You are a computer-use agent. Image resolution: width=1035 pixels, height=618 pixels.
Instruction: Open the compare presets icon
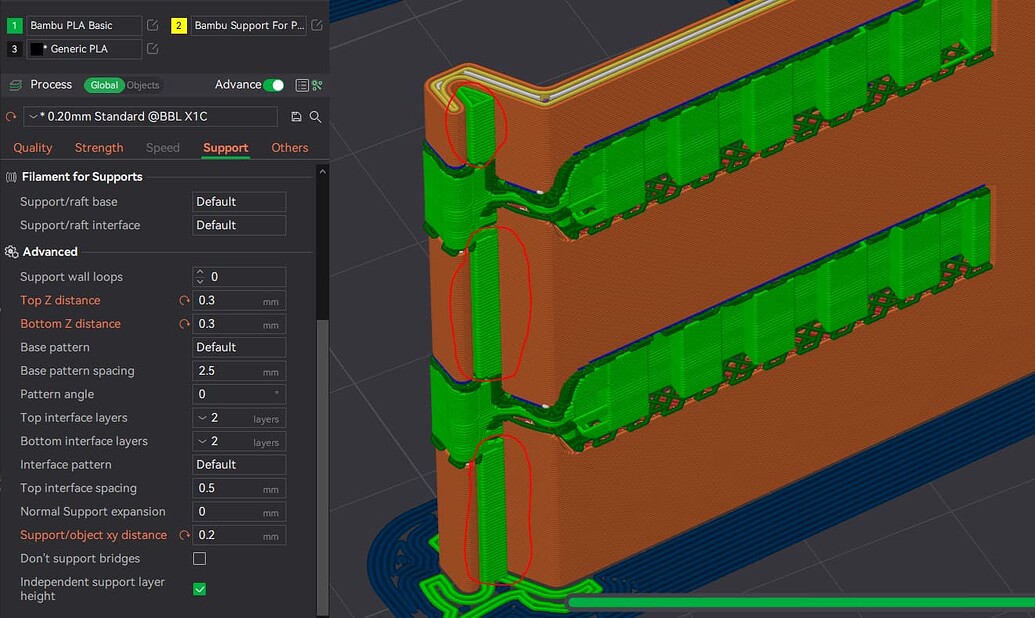tap(317, 85)
